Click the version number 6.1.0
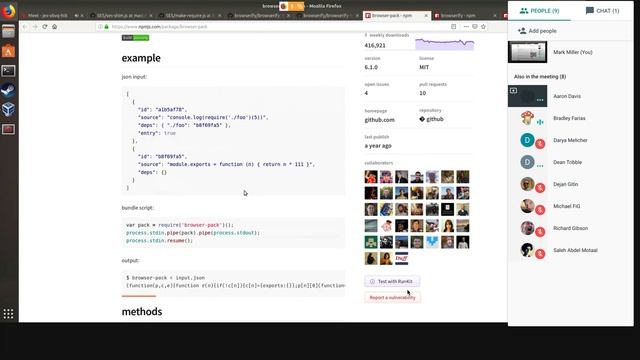 (x=371, y=67)
